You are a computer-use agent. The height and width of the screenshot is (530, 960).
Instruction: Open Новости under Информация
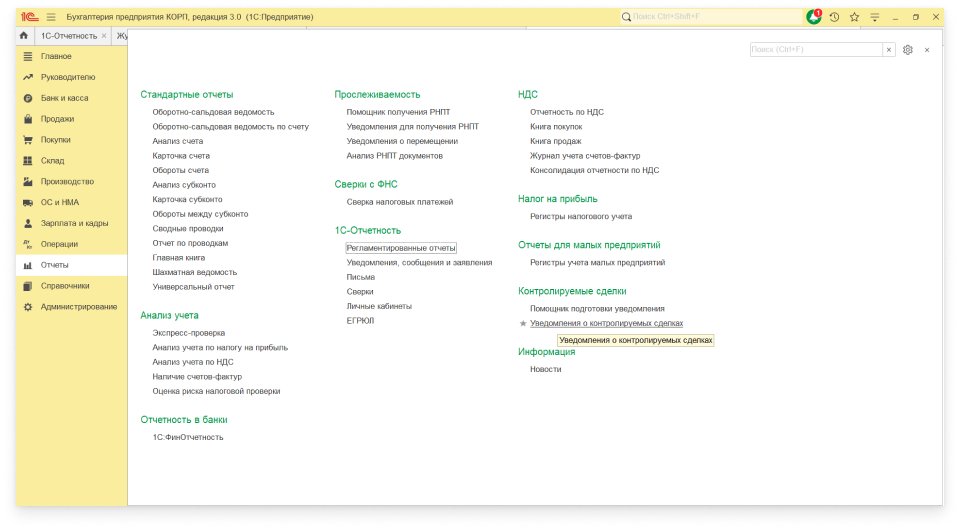[546, 369]
